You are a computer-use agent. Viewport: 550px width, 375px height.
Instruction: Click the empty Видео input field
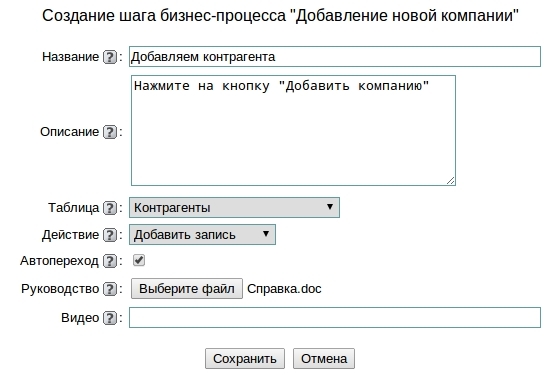point(335,317)
